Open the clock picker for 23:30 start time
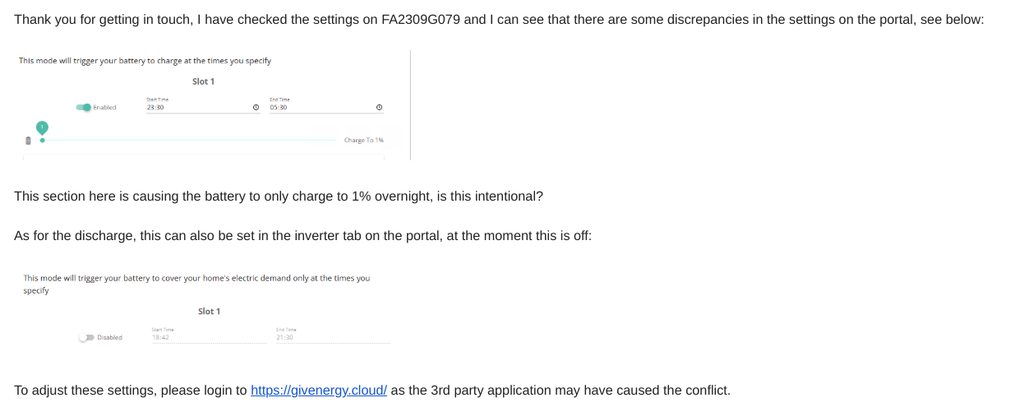The image size is (1024, 407). [256, 107]
